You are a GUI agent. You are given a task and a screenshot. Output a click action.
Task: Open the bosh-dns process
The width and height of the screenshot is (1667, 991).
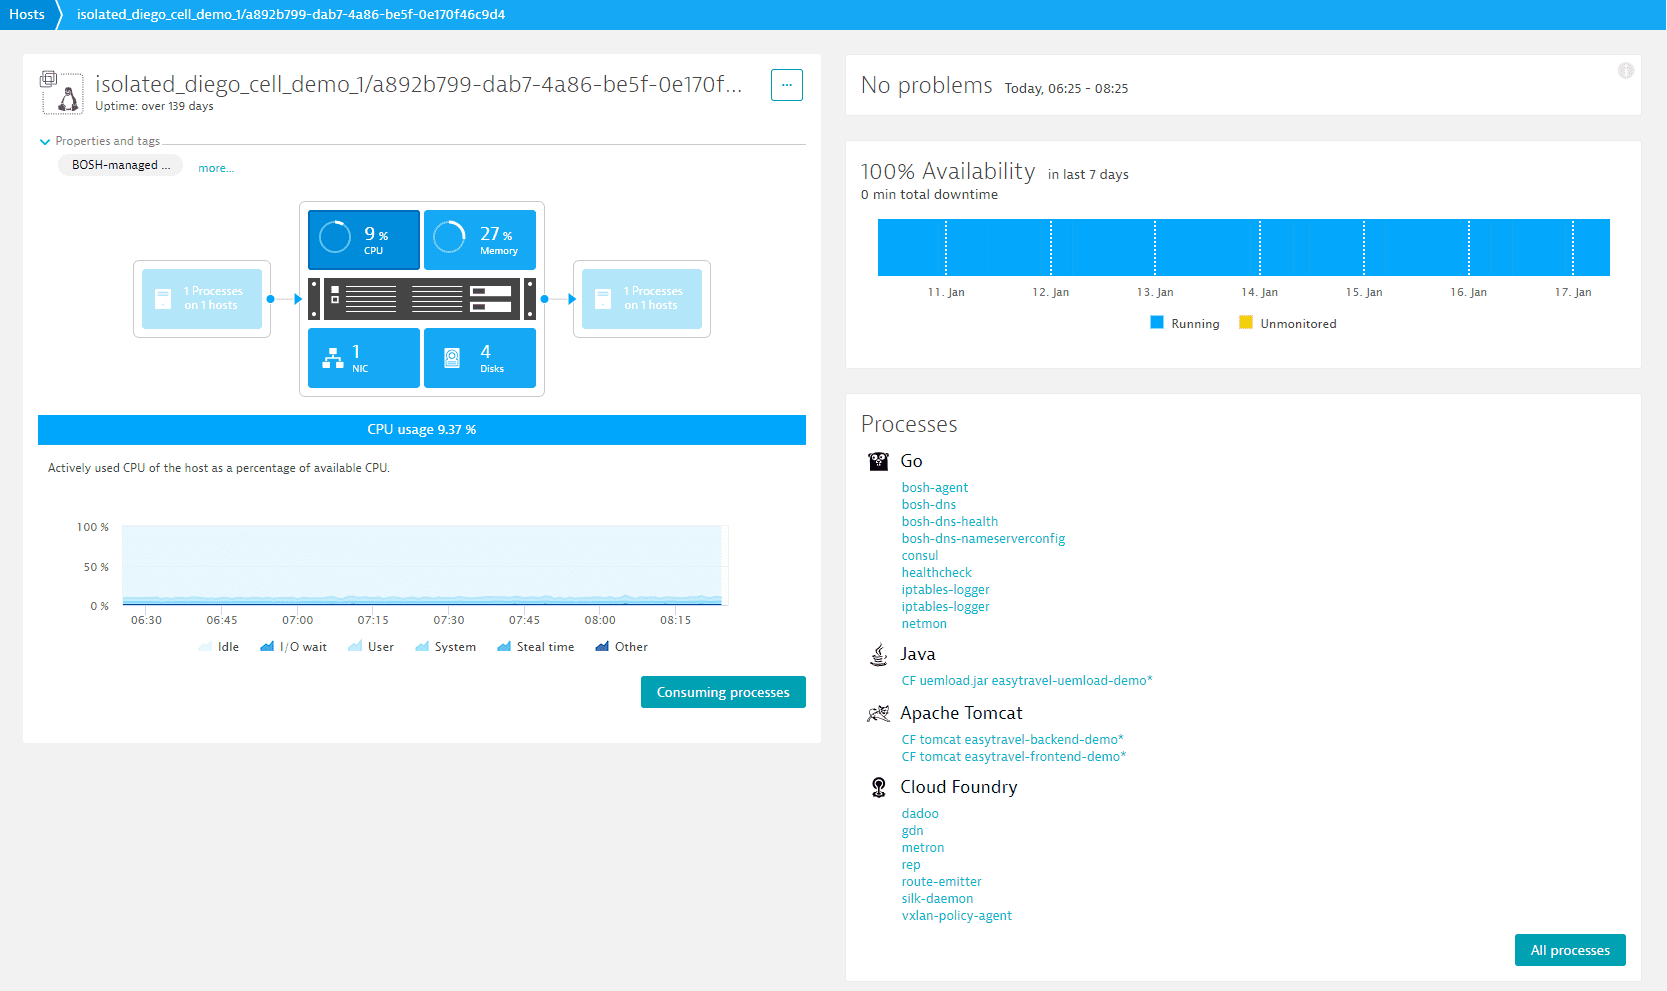click(929, 505)
